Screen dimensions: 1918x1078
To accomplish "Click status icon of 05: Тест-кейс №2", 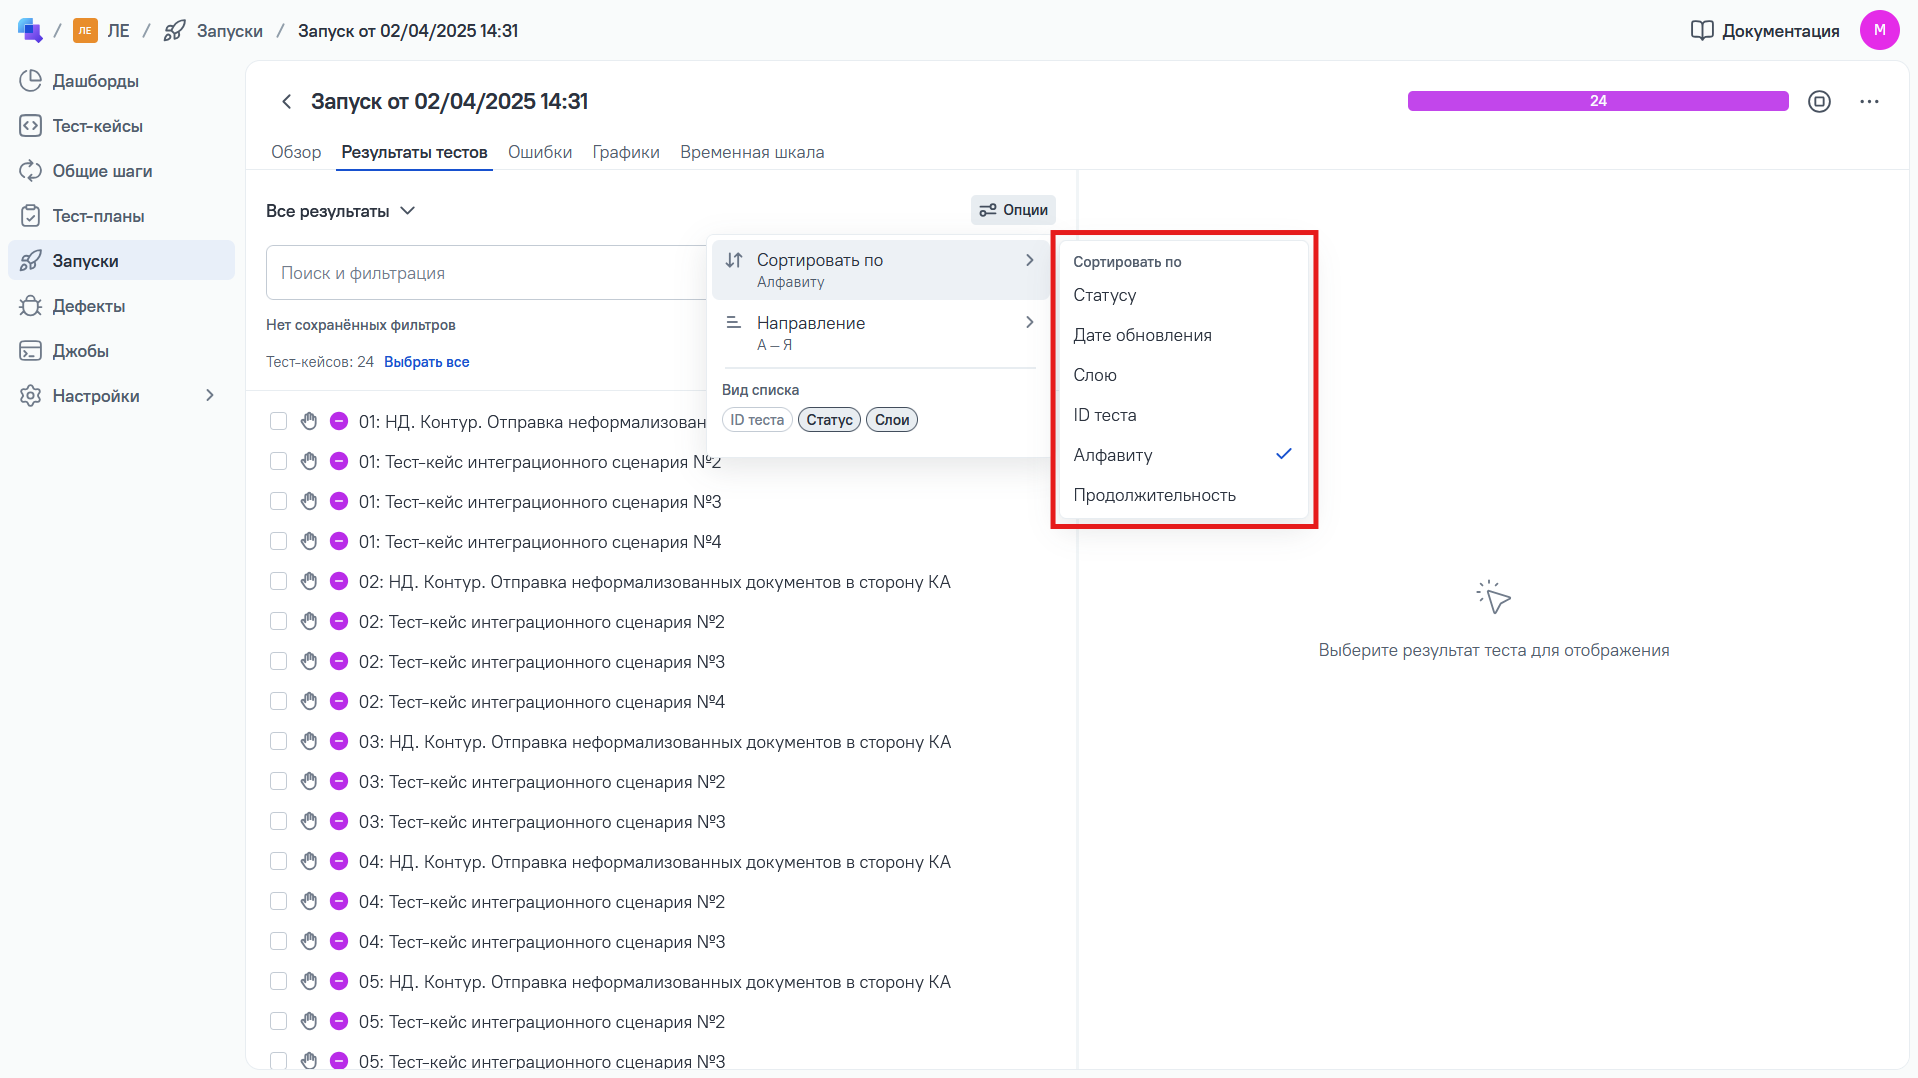I will [339, 1021].
